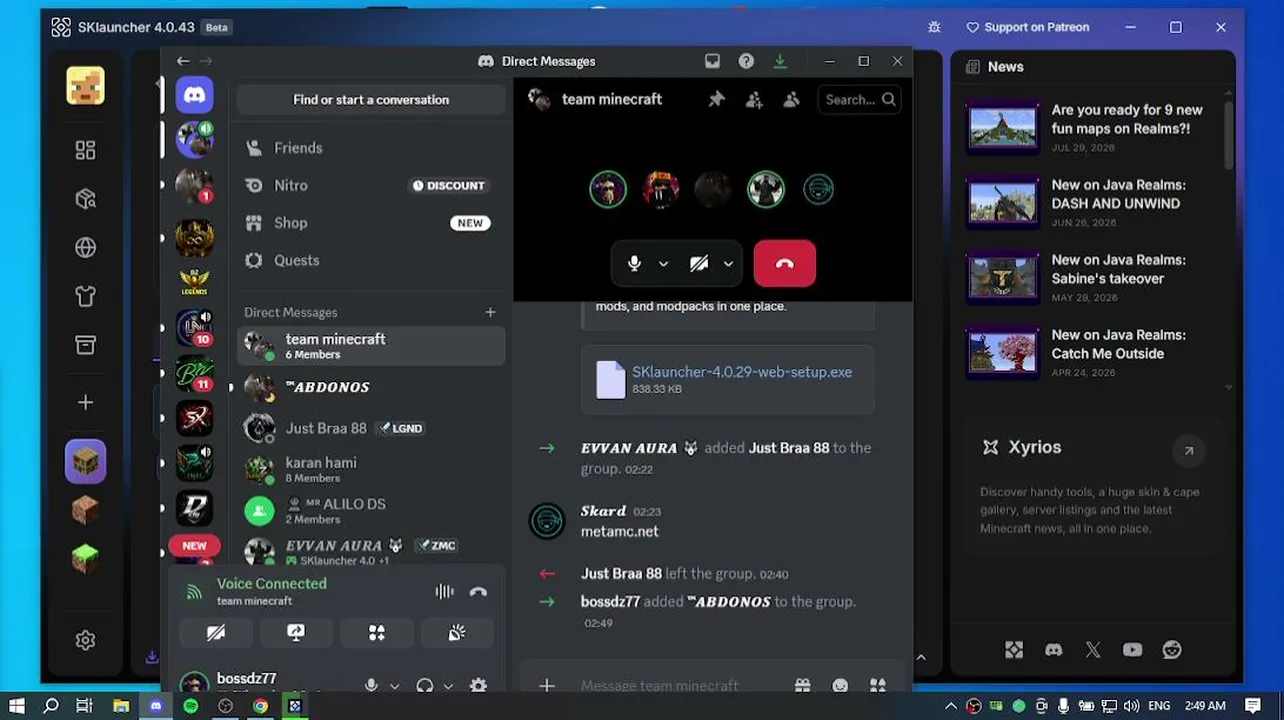Viewport: 1284px width, 720px height.
Task: Show hidden system tray icons
Action: [952, 706]
